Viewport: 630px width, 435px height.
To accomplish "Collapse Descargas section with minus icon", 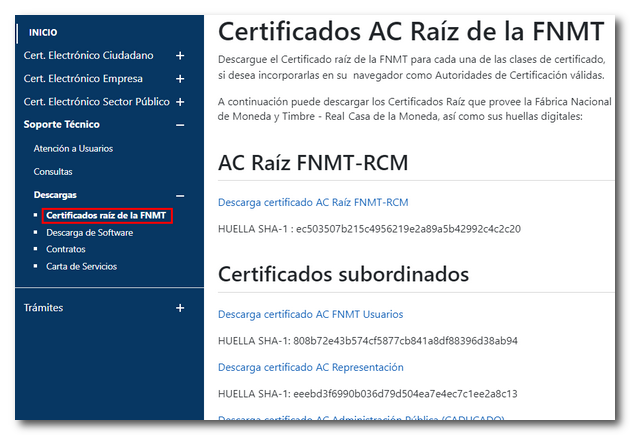I will [x=180, y=195].
